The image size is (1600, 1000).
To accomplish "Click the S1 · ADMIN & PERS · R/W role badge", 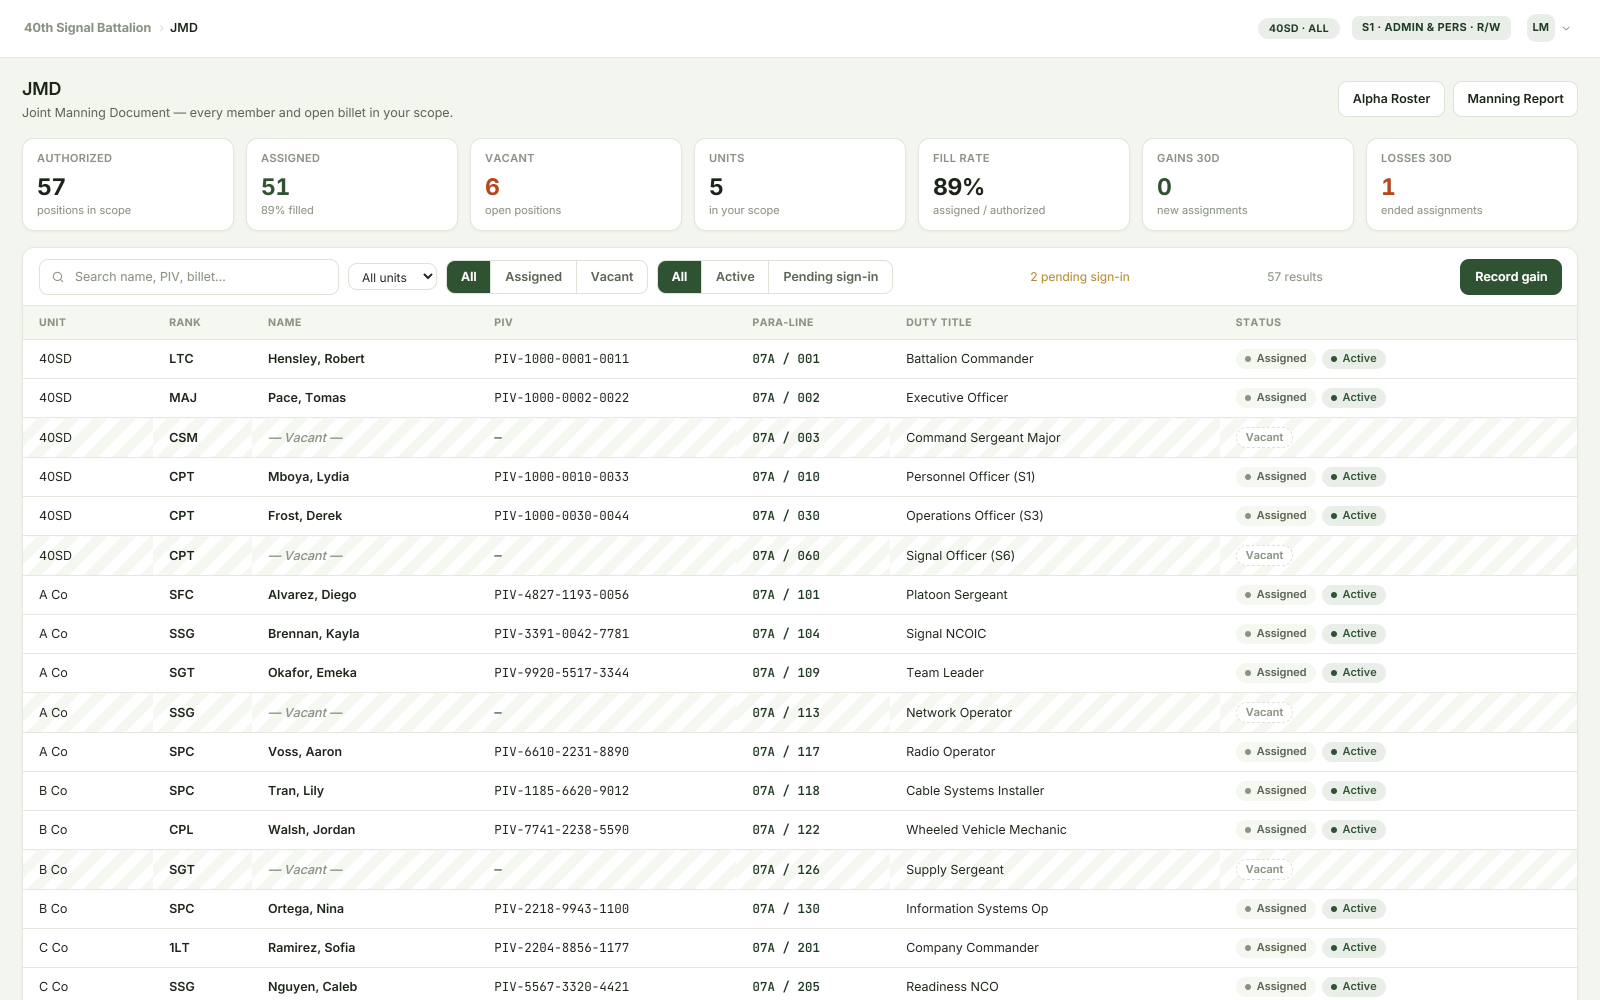I will click(x=1431, y=28).
